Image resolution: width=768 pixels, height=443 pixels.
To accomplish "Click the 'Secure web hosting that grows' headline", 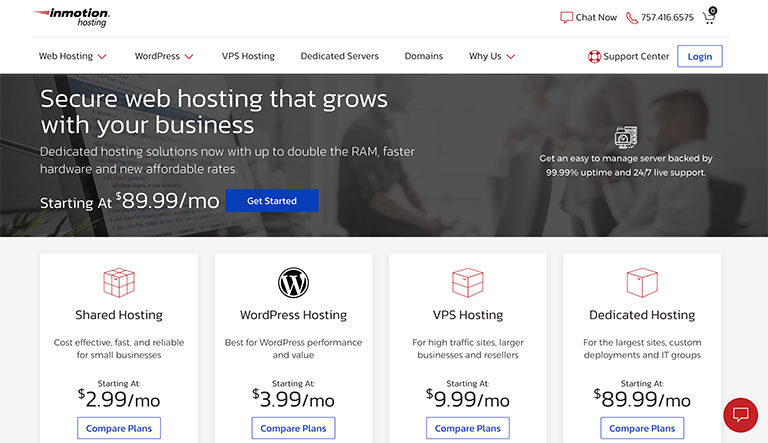I will (214, 98).
